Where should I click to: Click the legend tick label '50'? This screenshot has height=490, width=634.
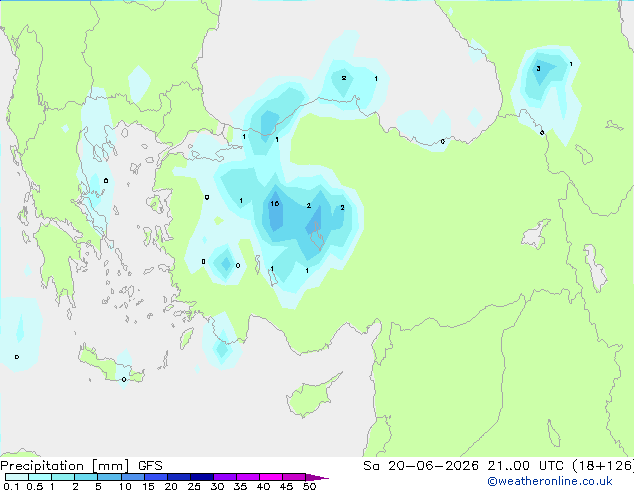point(309,486)
